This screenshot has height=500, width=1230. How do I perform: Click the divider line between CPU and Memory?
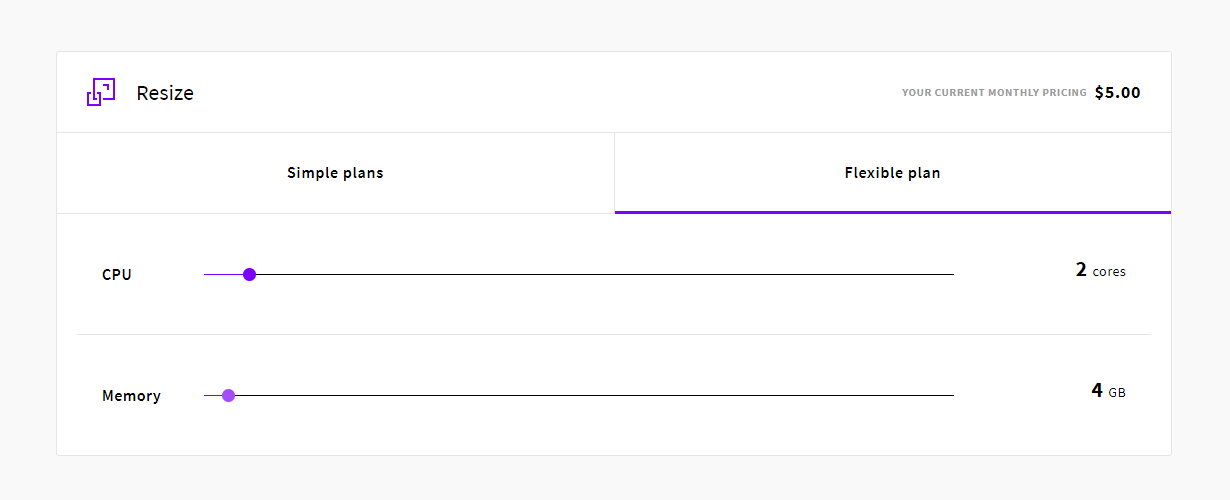(614, 334)
